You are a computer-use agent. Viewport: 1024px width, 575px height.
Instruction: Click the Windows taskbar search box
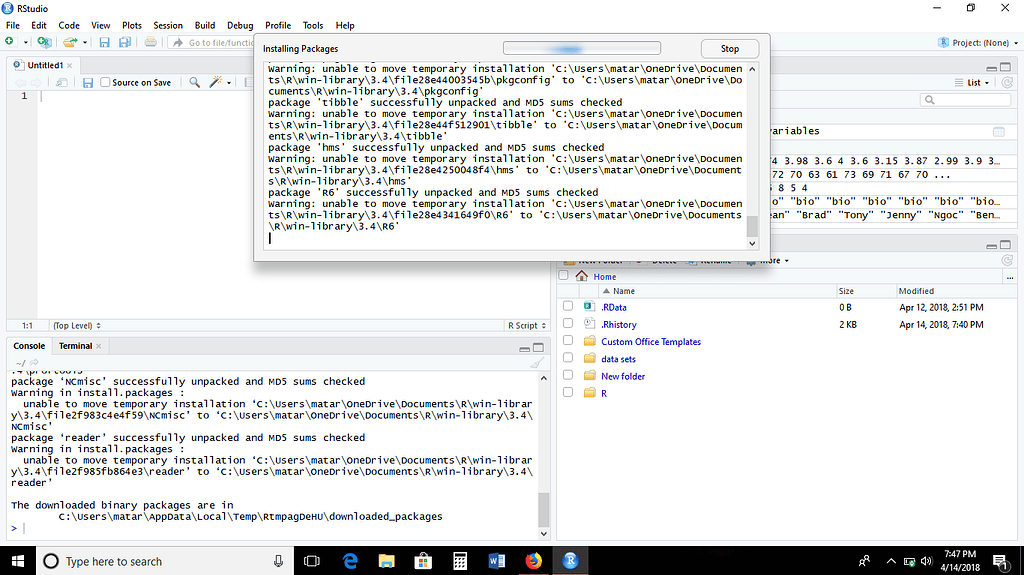[x=164, y=561]
